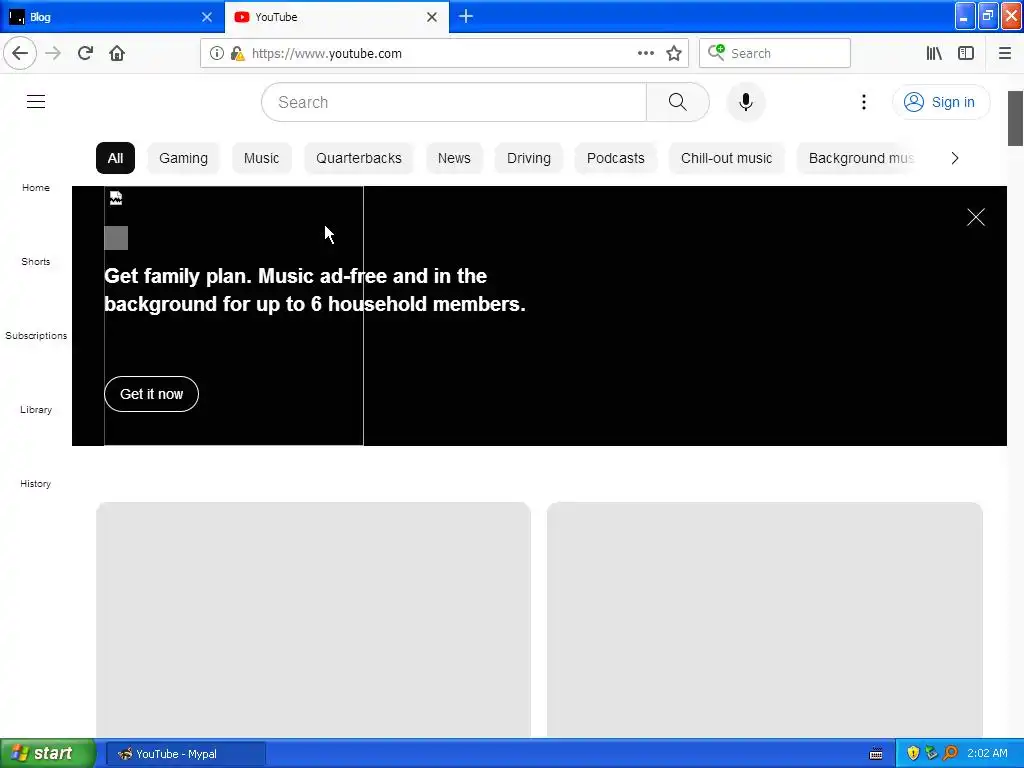Open YouTube settings three-dot menu
Screen dimensions: 1024x768
point(863,102)
